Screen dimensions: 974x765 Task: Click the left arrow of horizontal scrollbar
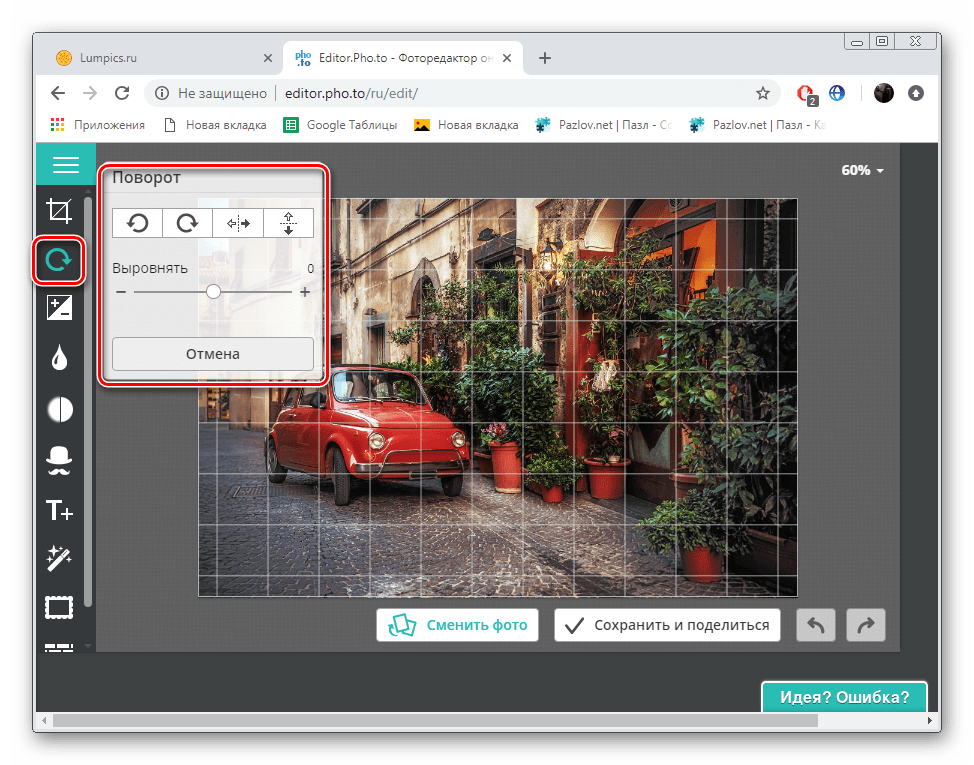(43, 720)
